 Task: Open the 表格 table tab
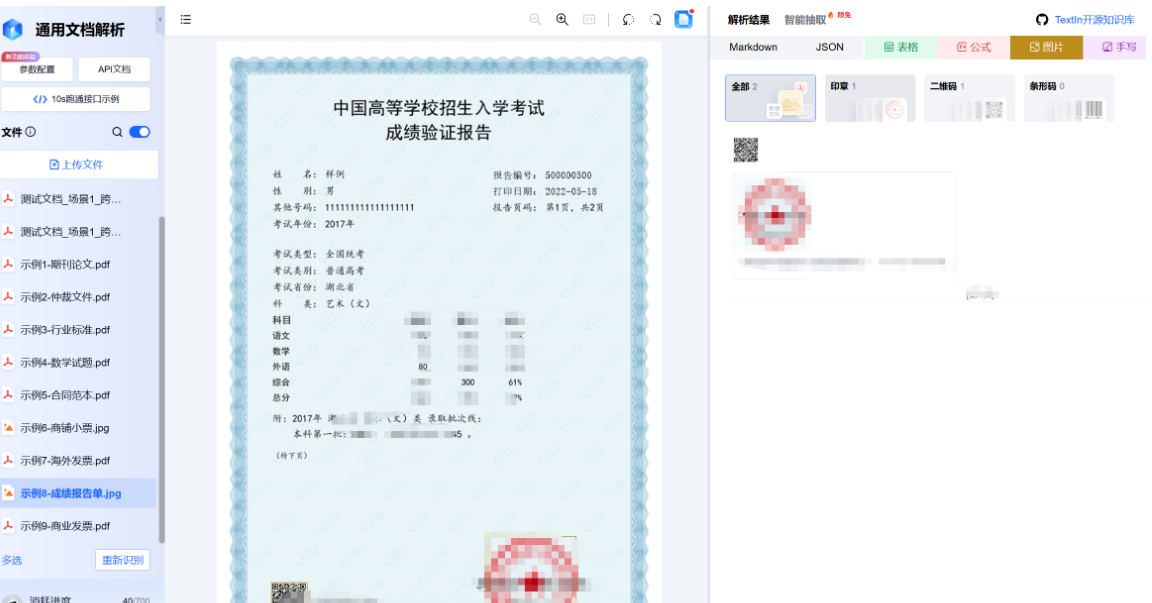pyautogui.click(x=901, y=47)
